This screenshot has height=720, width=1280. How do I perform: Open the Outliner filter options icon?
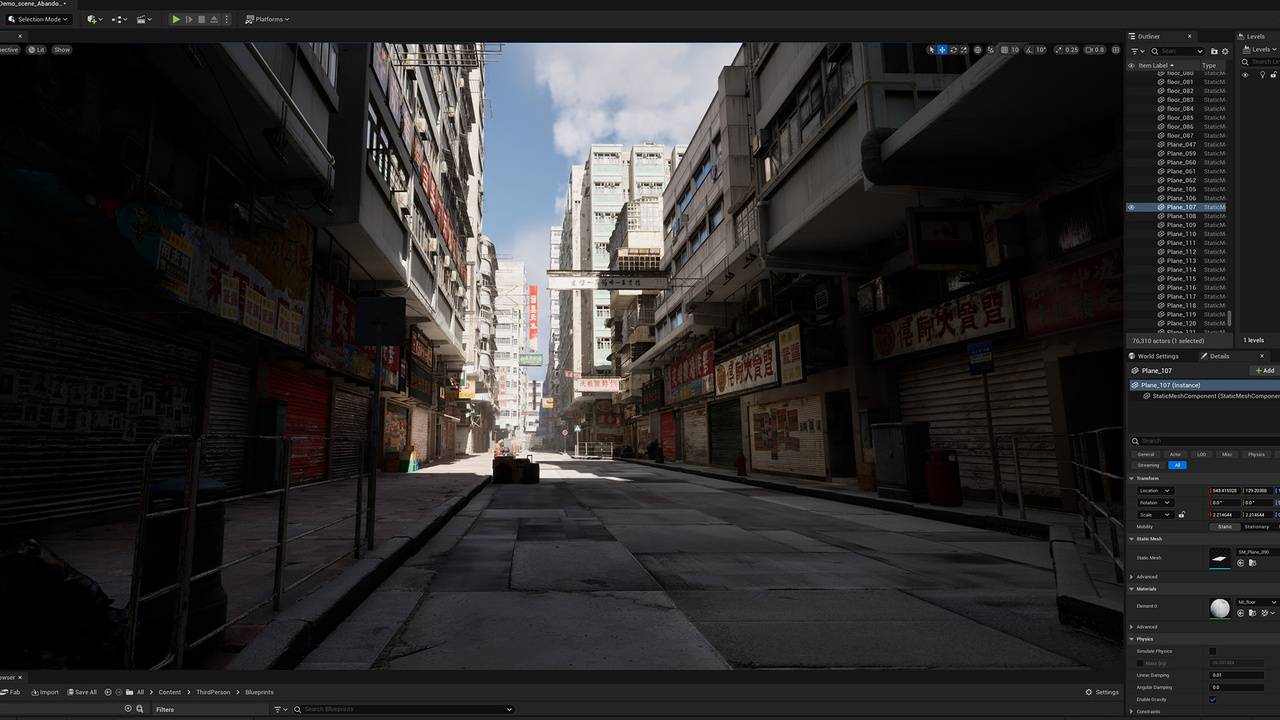[x=1136, y=51]
